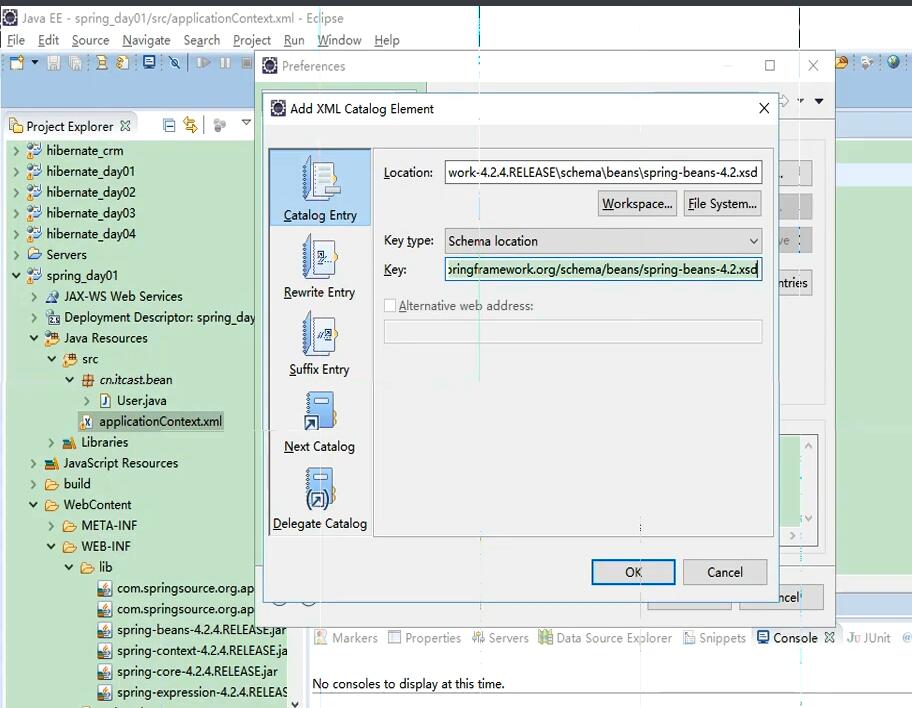Open the Properties tab

point(425,638)
